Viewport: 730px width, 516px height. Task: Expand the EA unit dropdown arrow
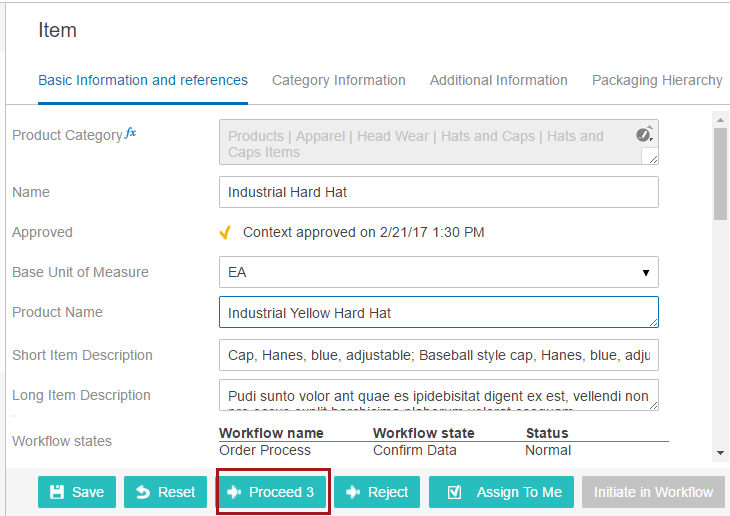(x=646, y=272)
